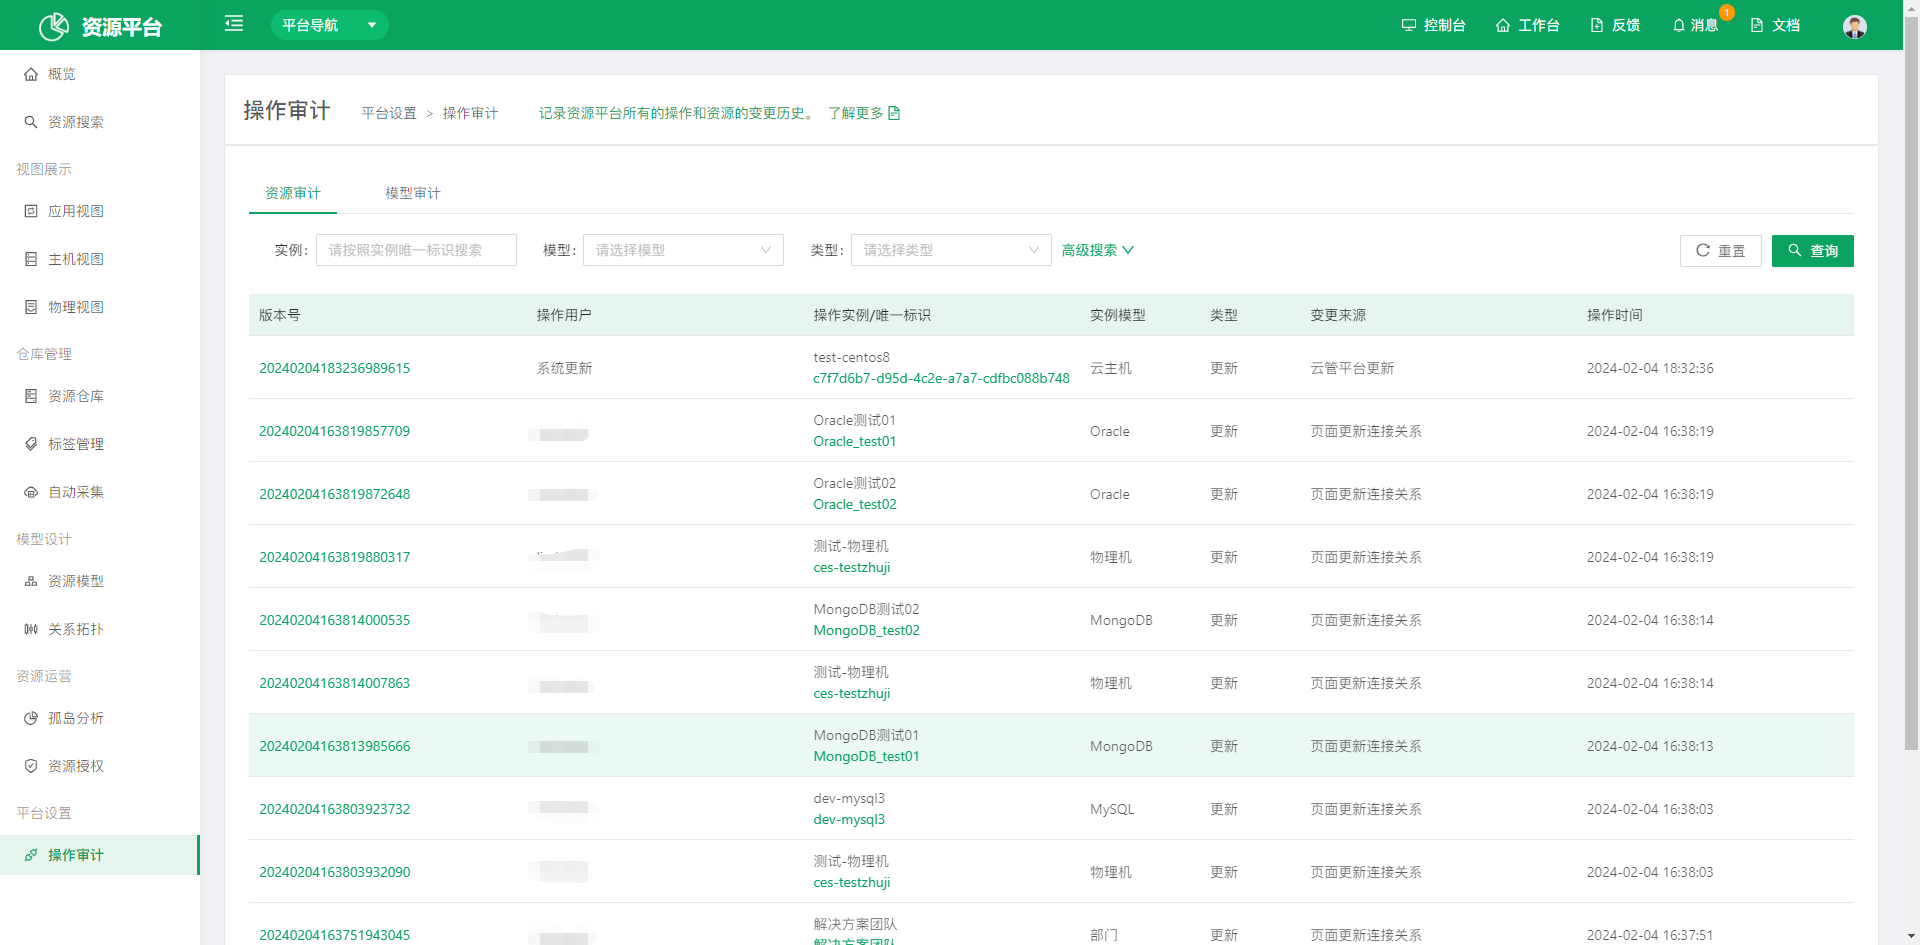The height and width of the screenshot is (945, 1920).
Task: Expand 高级搜索 options
Action: point(1098,250)
